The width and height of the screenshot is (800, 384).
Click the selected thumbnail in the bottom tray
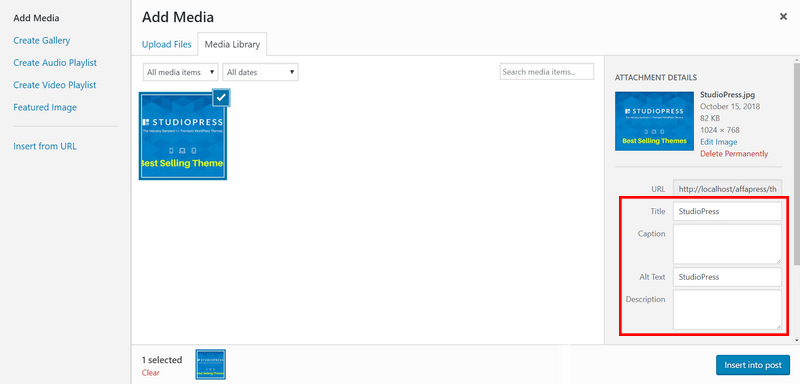(x=211, y=365)
